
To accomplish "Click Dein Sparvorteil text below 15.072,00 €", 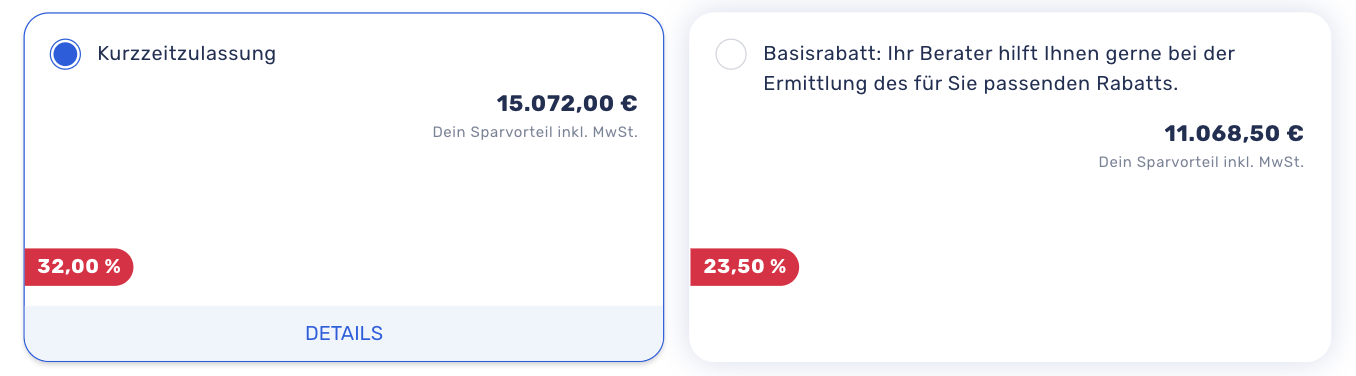I will point(535,132).
